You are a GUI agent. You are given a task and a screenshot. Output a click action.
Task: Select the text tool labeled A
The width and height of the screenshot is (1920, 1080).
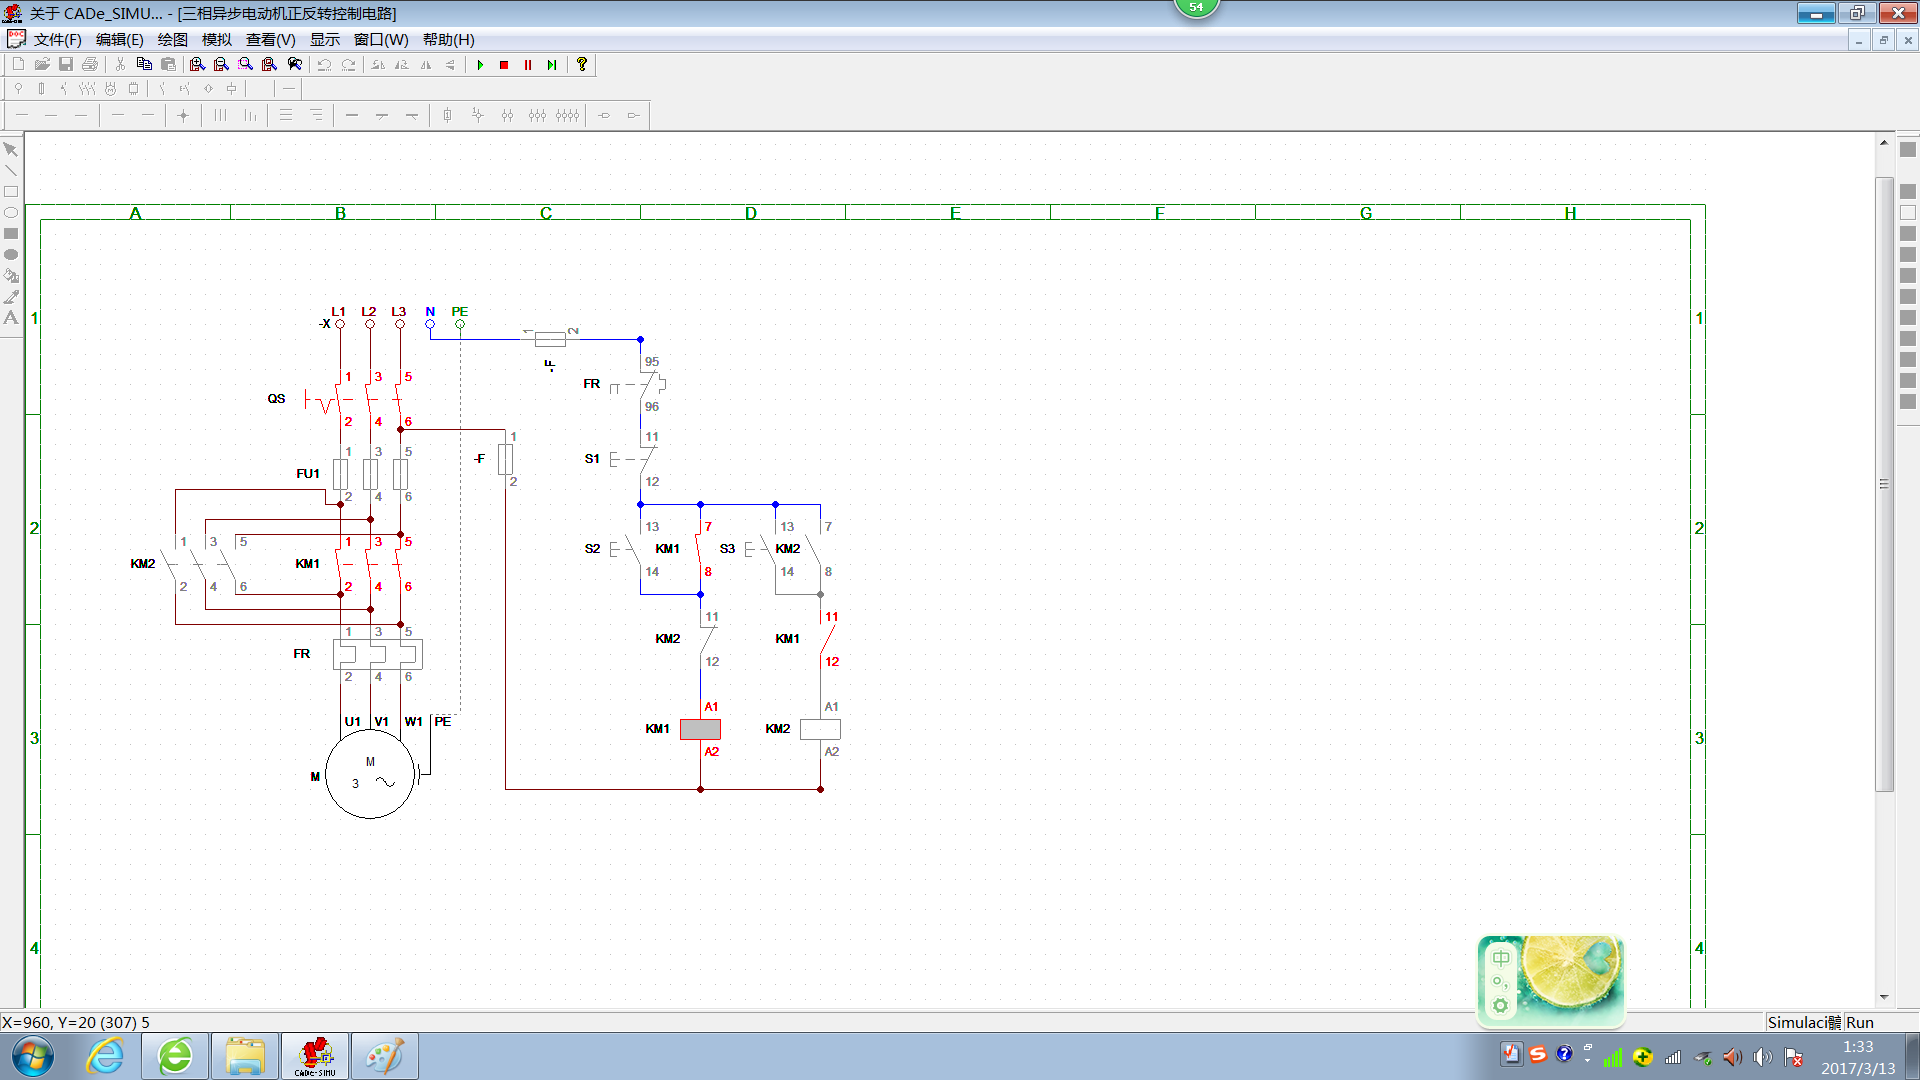[11, 318]
